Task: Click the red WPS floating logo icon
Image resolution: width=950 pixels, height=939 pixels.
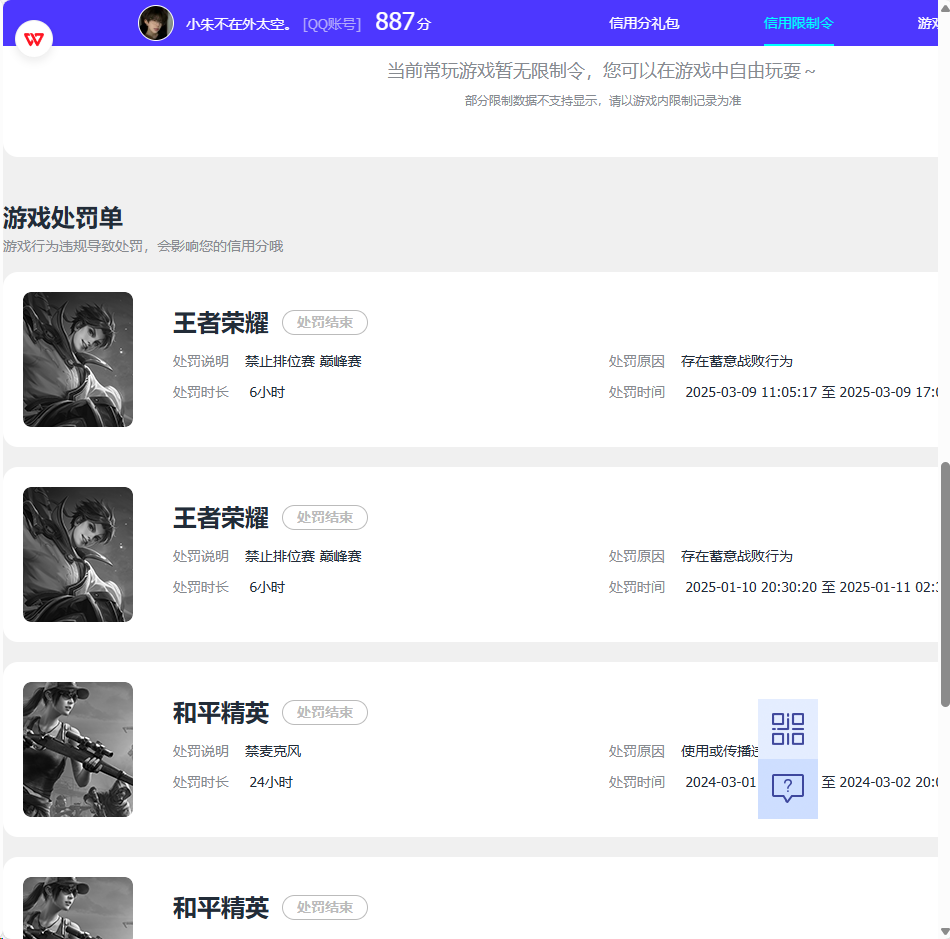Action: [34, 39]
